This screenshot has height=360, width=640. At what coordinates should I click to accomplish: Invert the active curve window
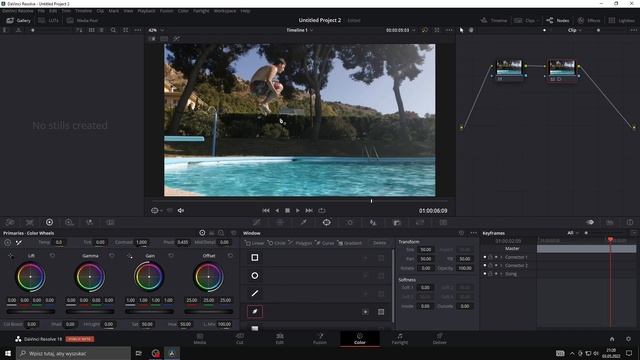[x=365, y=312]
